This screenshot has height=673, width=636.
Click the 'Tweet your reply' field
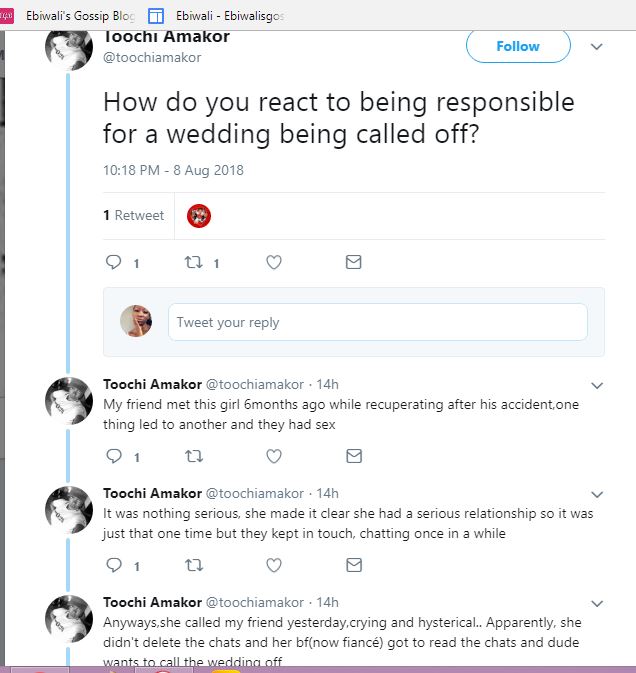point(377,322)
